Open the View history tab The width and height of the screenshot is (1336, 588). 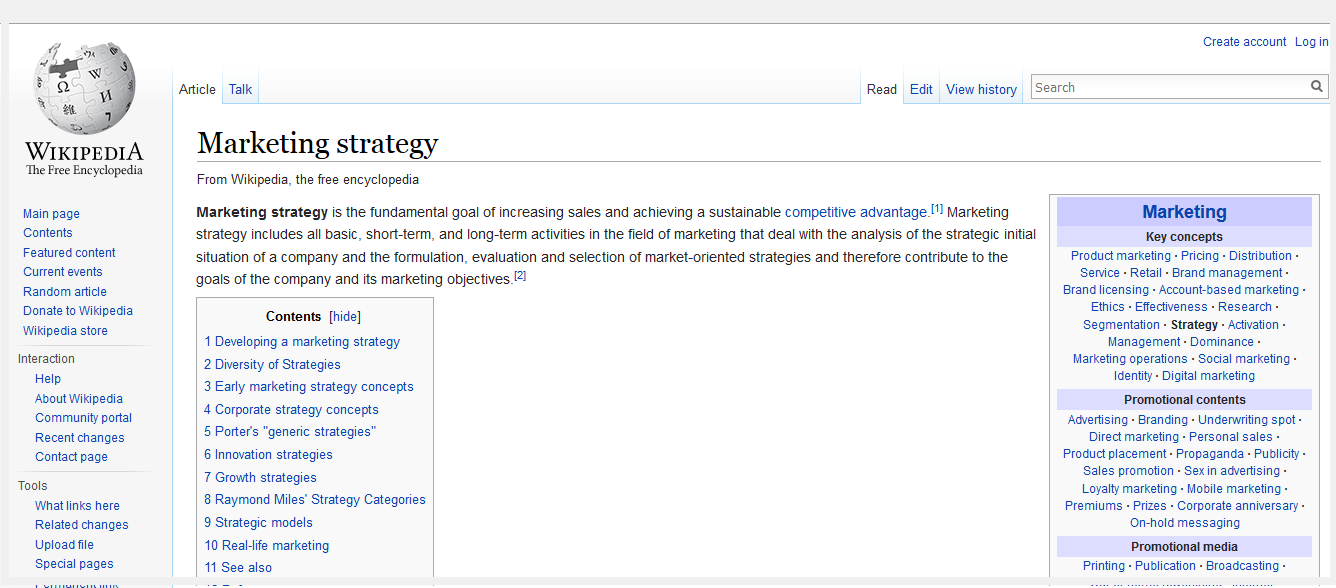point(981,89)
